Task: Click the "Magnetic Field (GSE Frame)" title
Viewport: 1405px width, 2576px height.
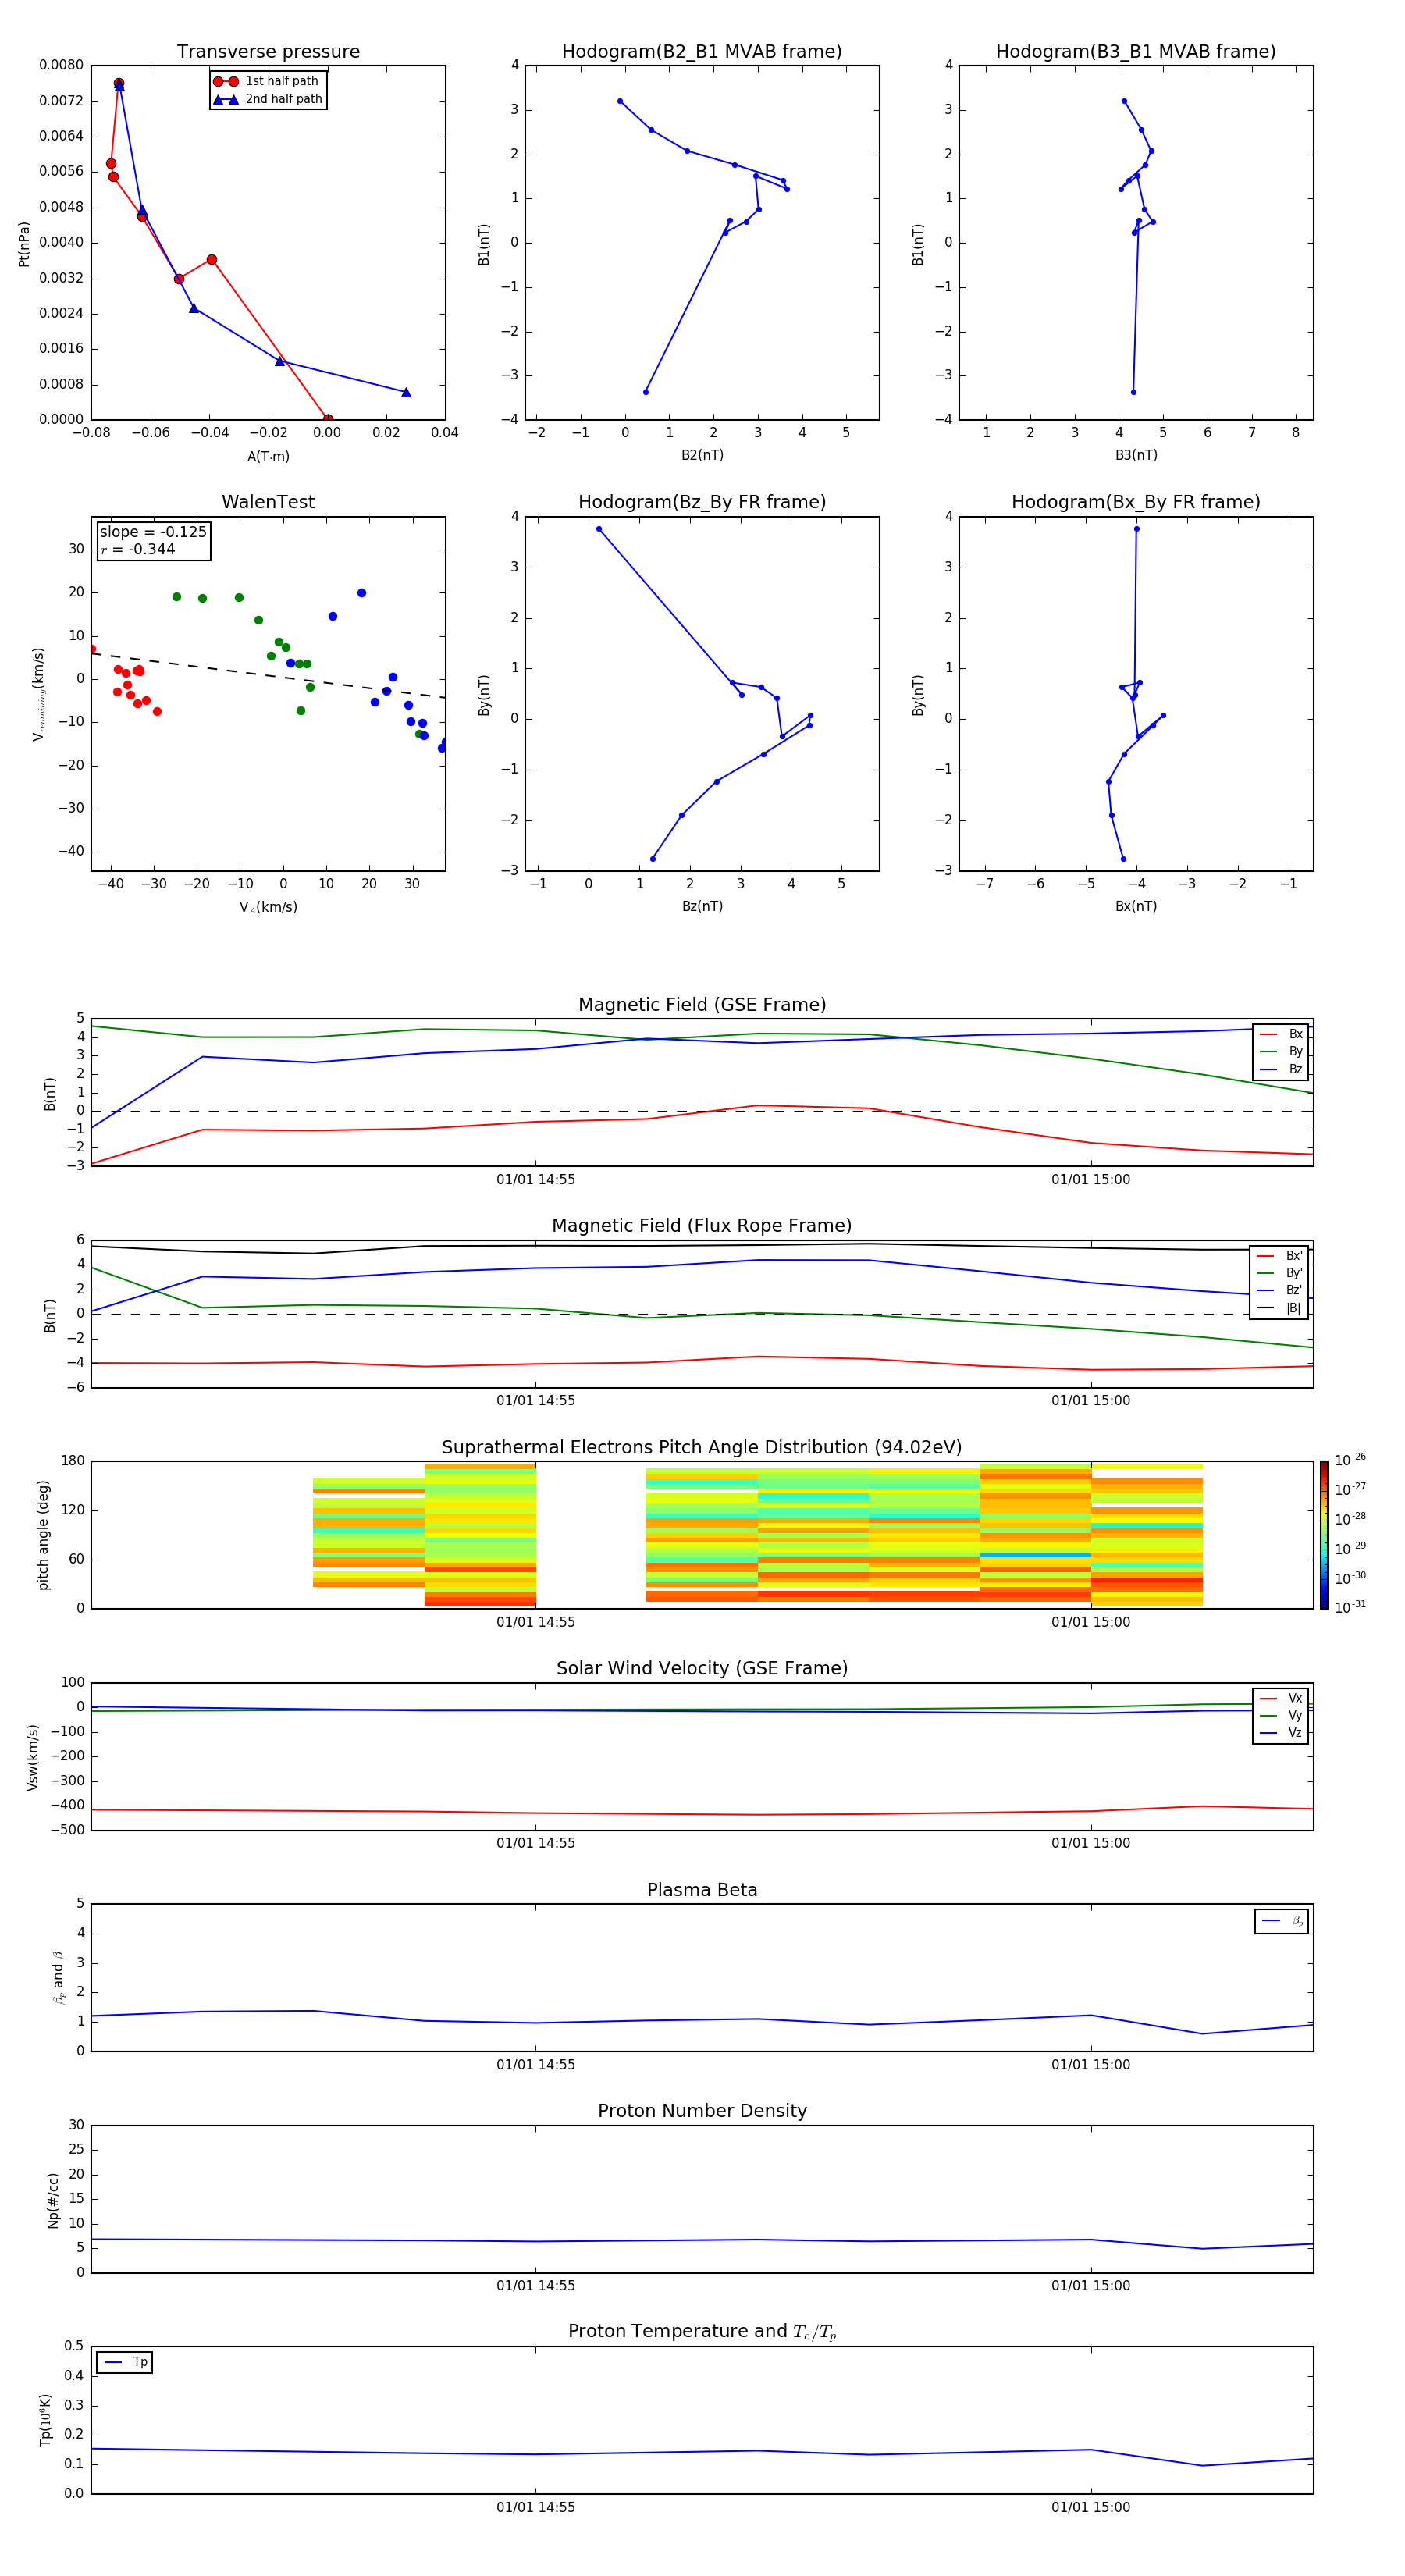Action: click(x=702, y=1005)
